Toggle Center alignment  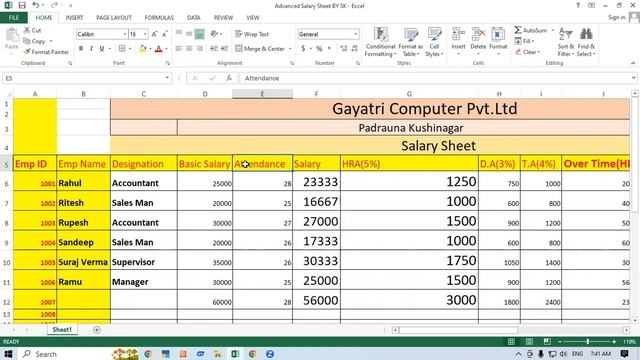click(x=189, y=49)
